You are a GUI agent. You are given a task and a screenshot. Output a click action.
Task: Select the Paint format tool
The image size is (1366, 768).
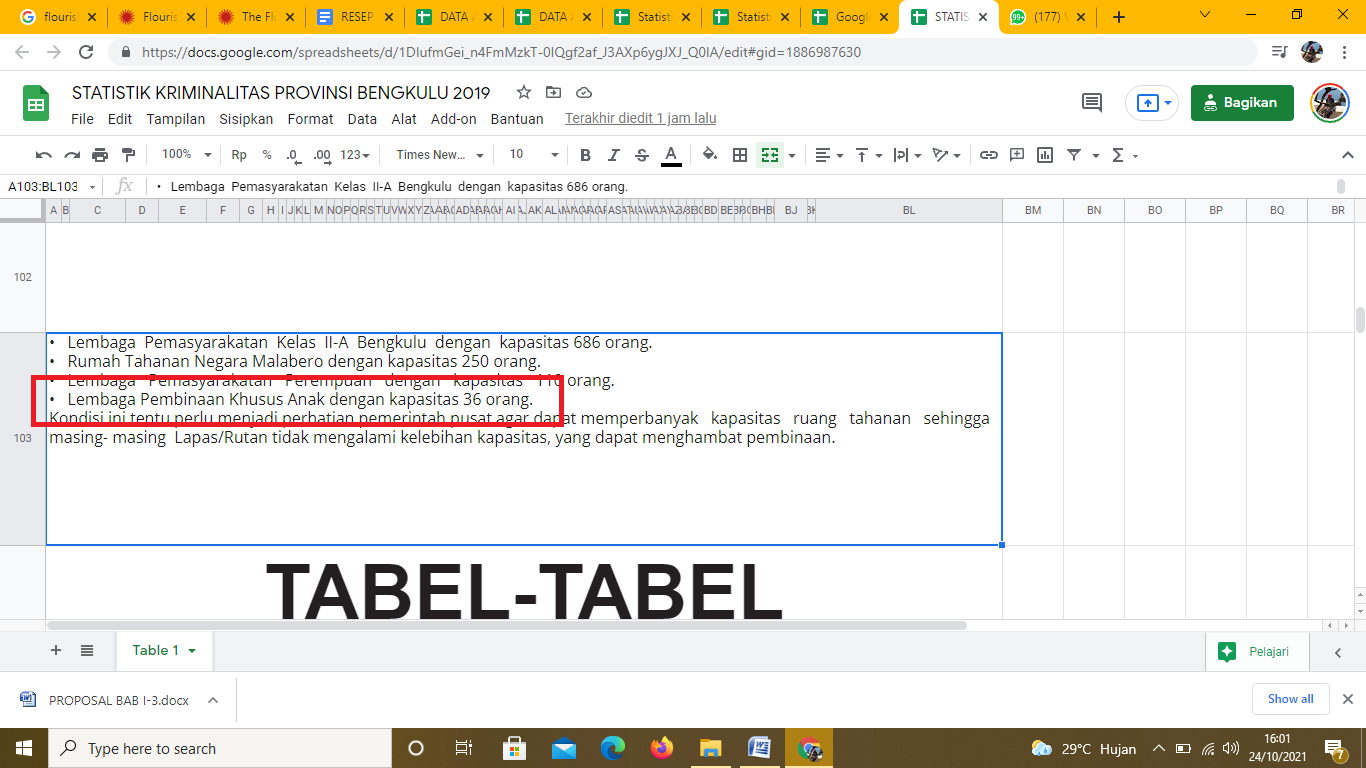(x=128, y=155)
